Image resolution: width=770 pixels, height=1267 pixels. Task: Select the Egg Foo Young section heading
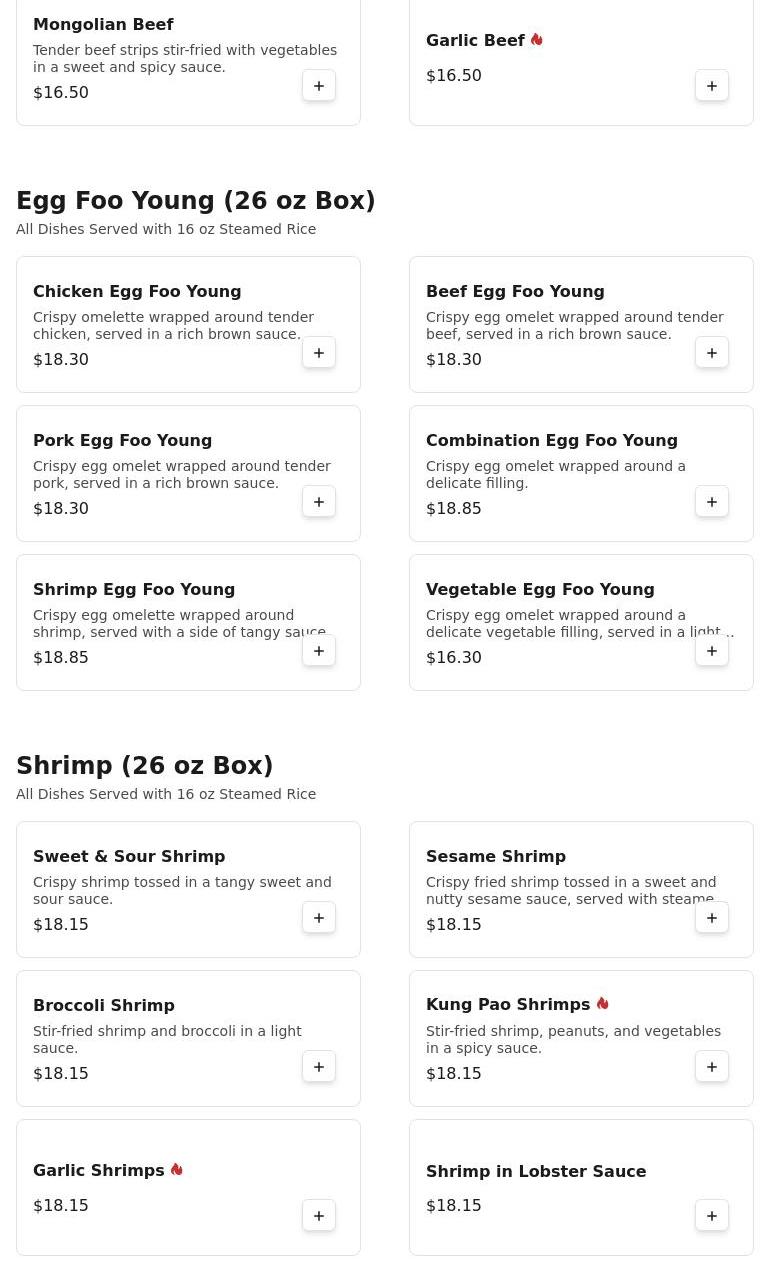tap(196, 201)
